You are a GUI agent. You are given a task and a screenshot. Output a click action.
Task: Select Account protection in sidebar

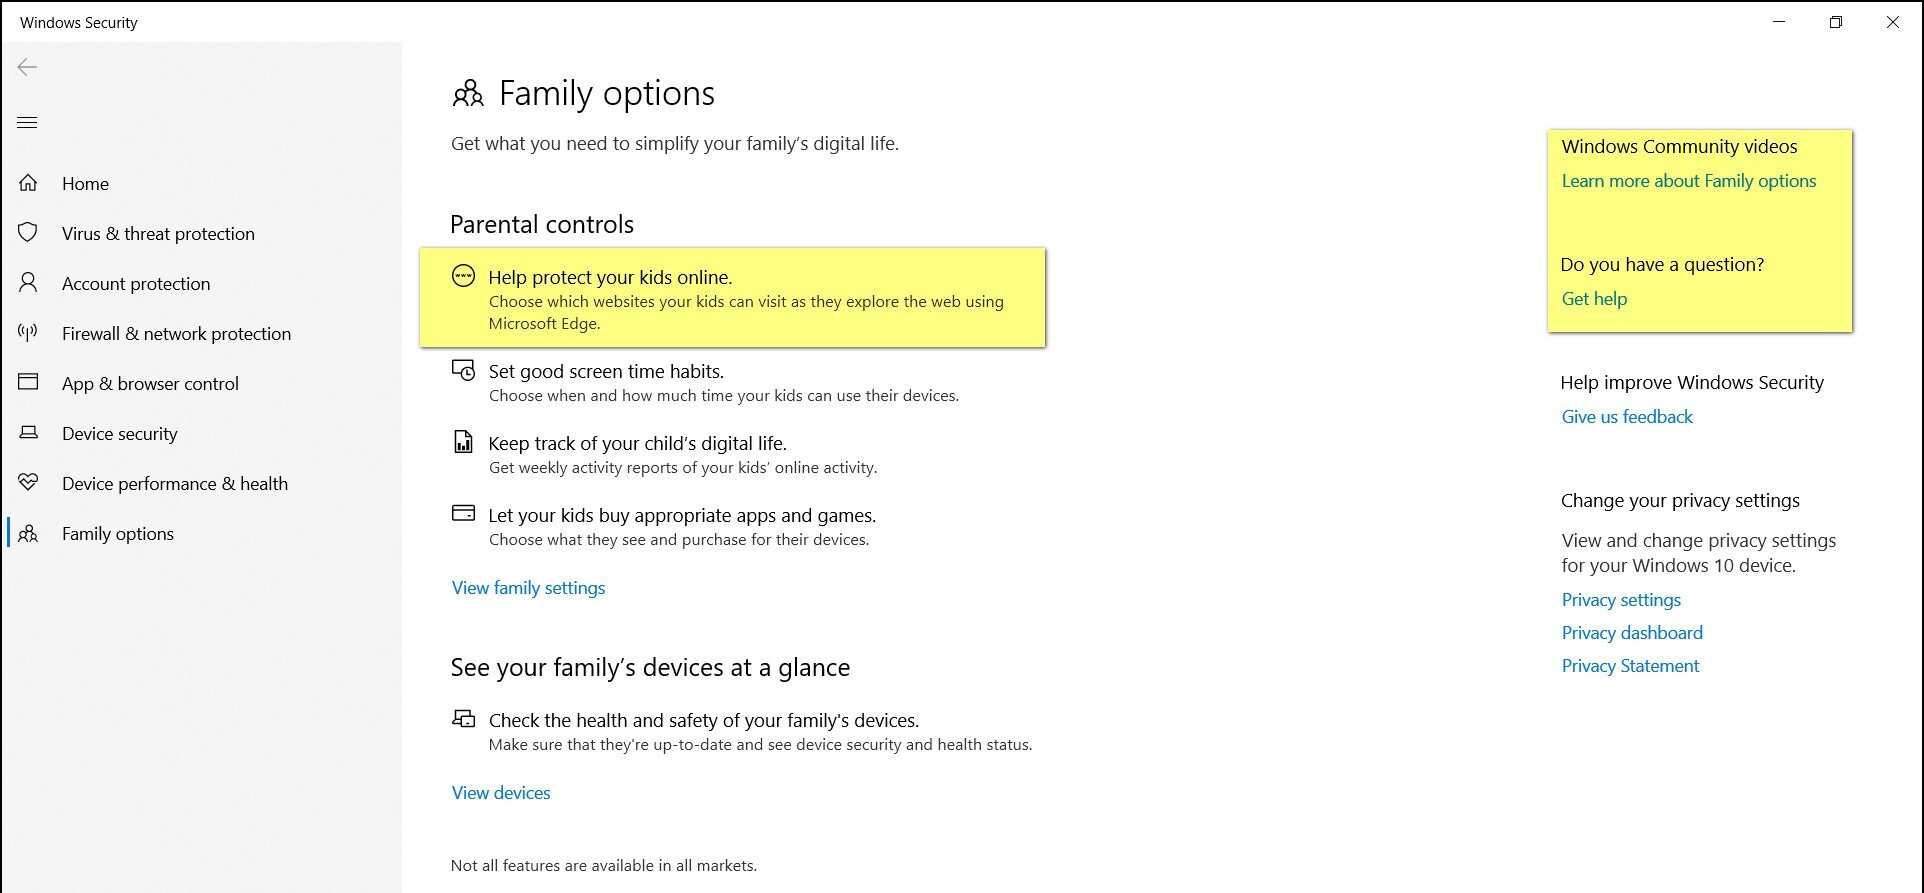tap(136, 284)
